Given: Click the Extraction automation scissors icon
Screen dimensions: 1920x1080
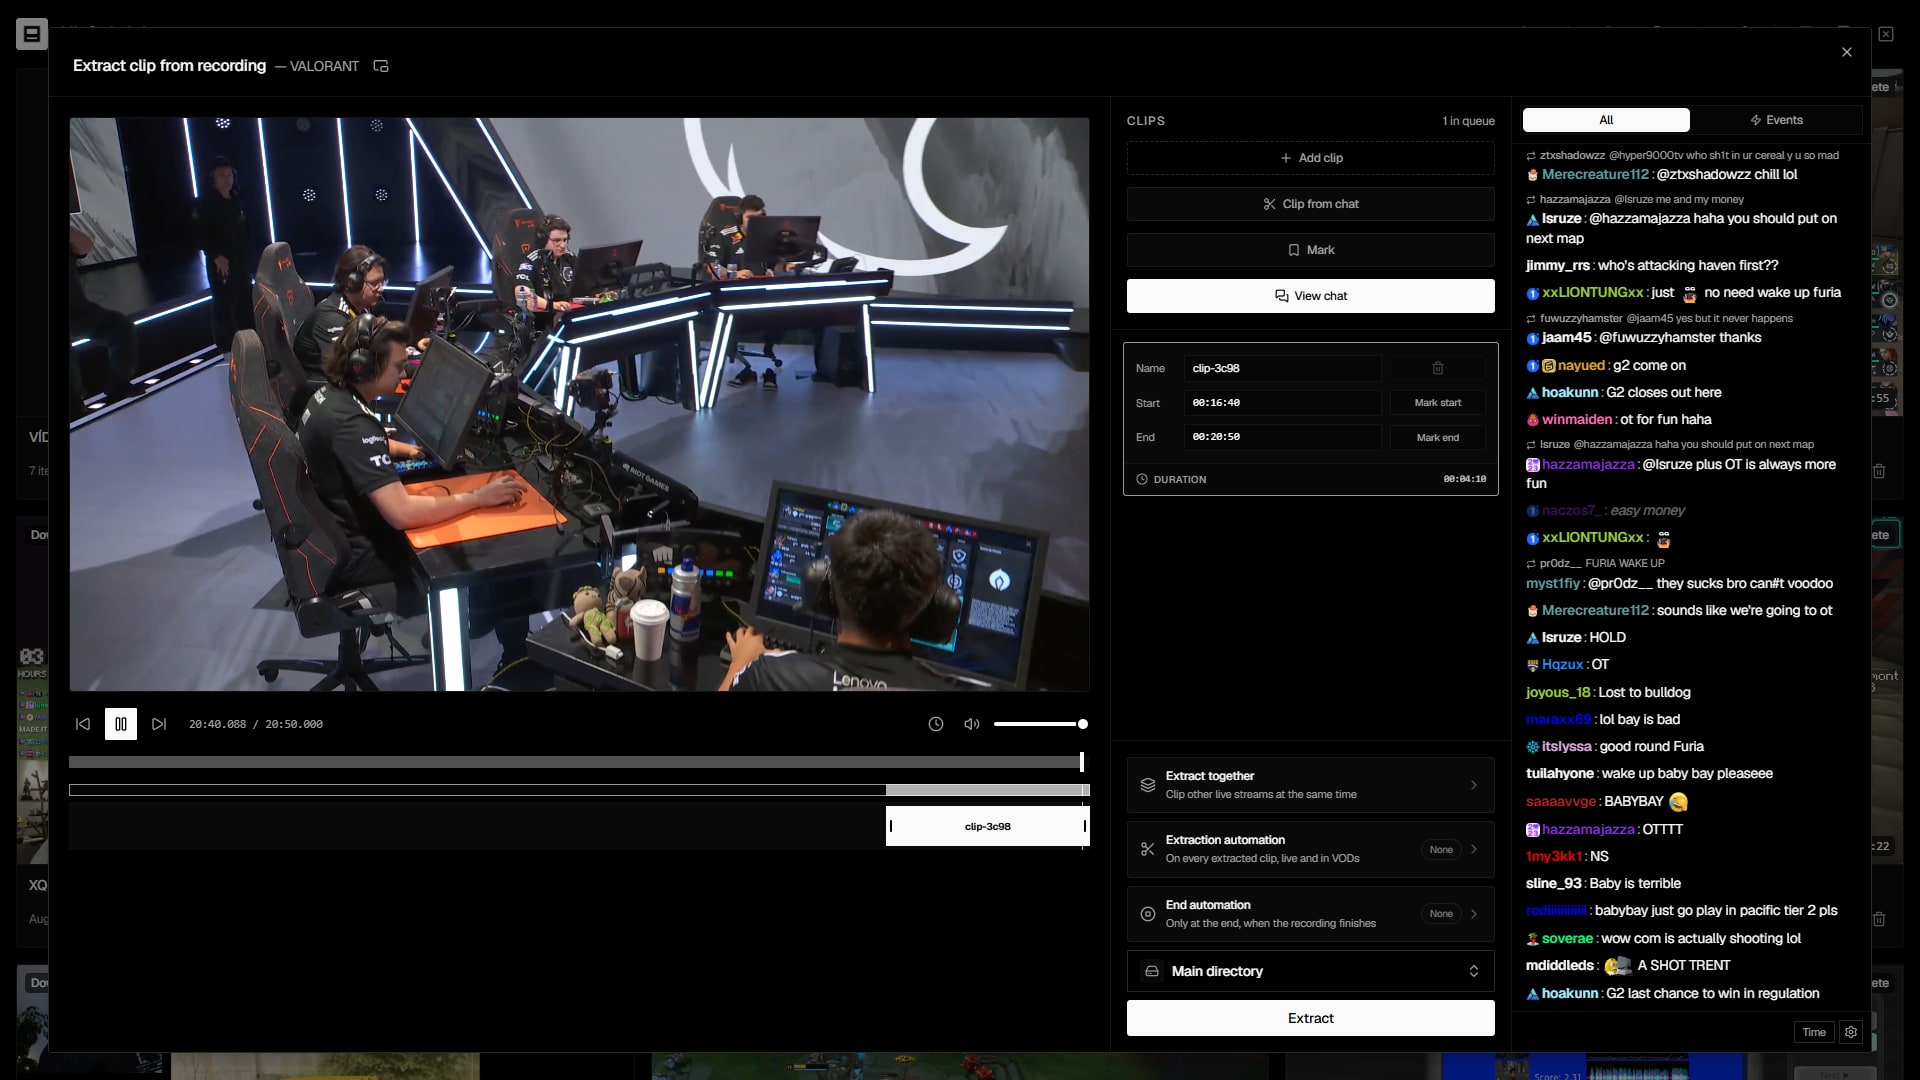Looking at the screenshot, I should click(x=1148, y=849).
